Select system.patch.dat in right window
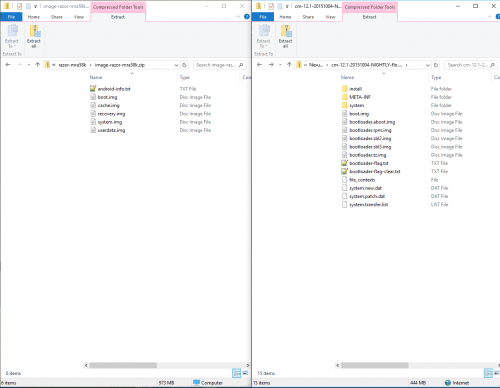 point(367,196)
